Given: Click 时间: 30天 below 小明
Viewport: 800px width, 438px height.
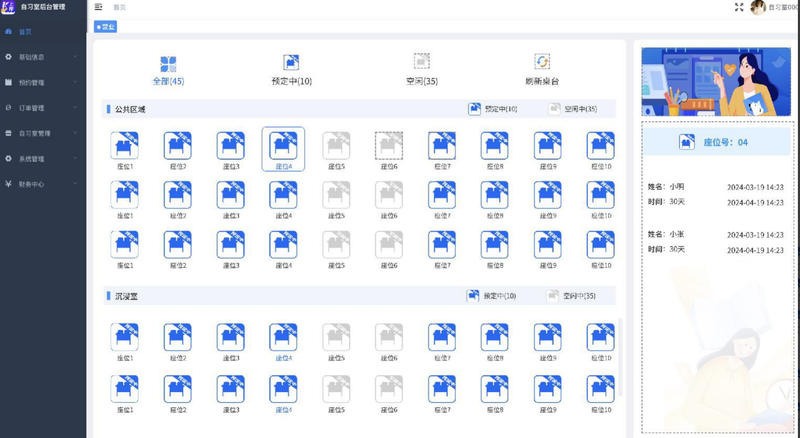Looking at the screenshot, I should click(x=666, y=202).
